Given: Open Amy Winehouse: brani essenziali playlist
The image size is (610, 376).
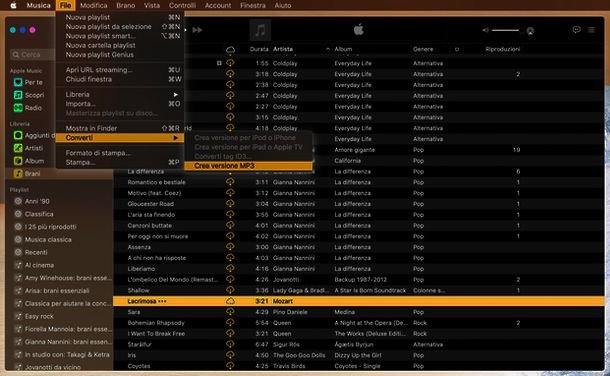Looking at the screenshot, I should [63, 278].
